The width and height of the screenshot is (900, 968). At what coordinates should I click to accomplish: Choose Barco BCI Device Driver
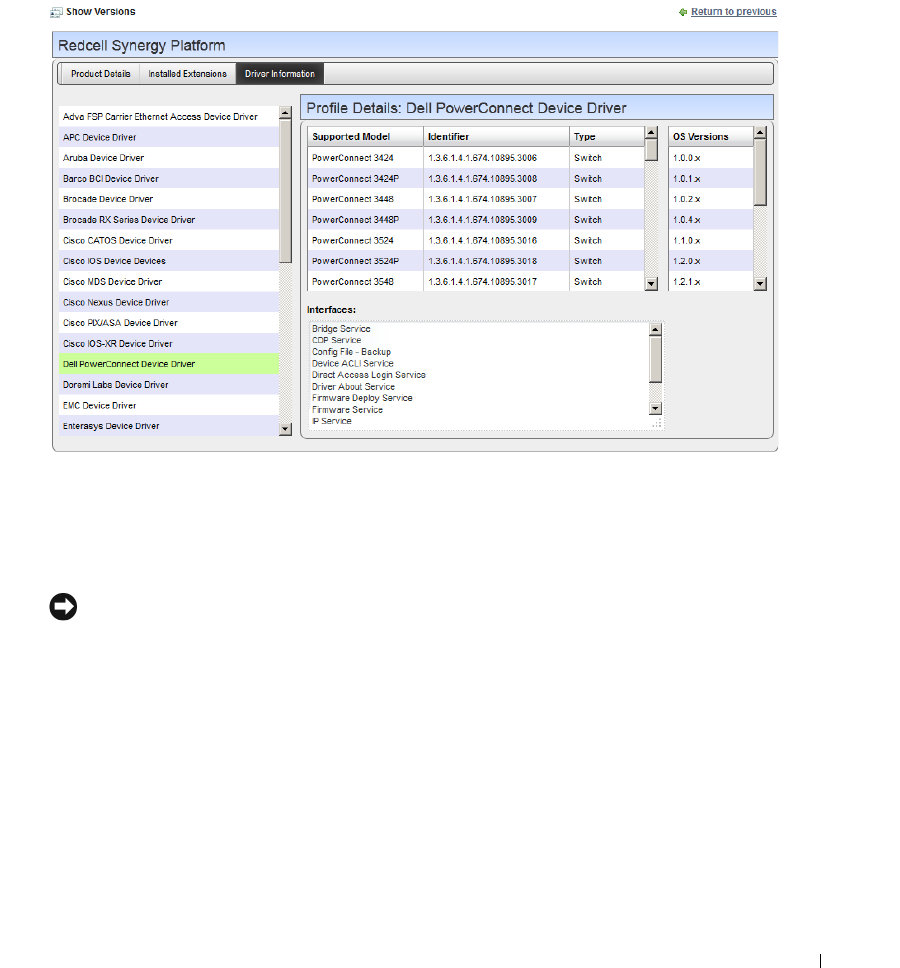(x=169, y=178)
